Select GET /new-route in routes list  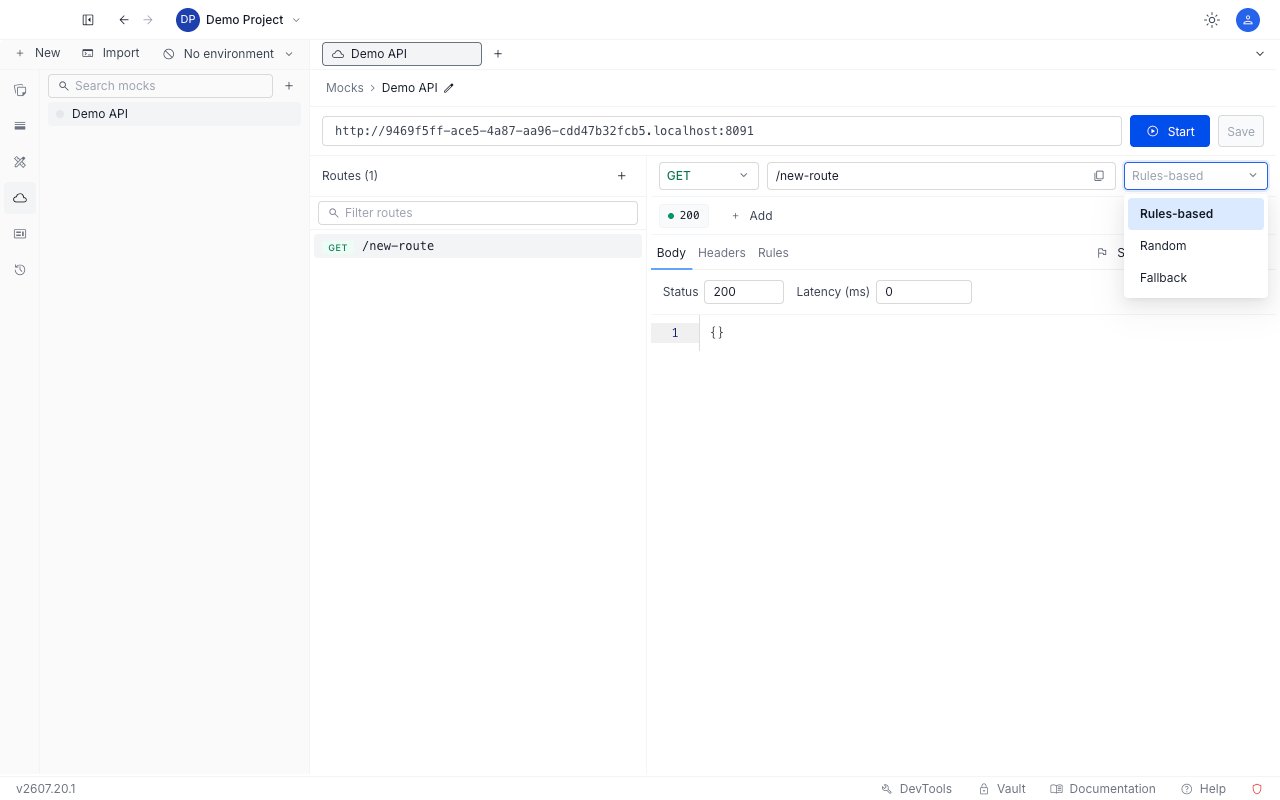coord(478,246)
